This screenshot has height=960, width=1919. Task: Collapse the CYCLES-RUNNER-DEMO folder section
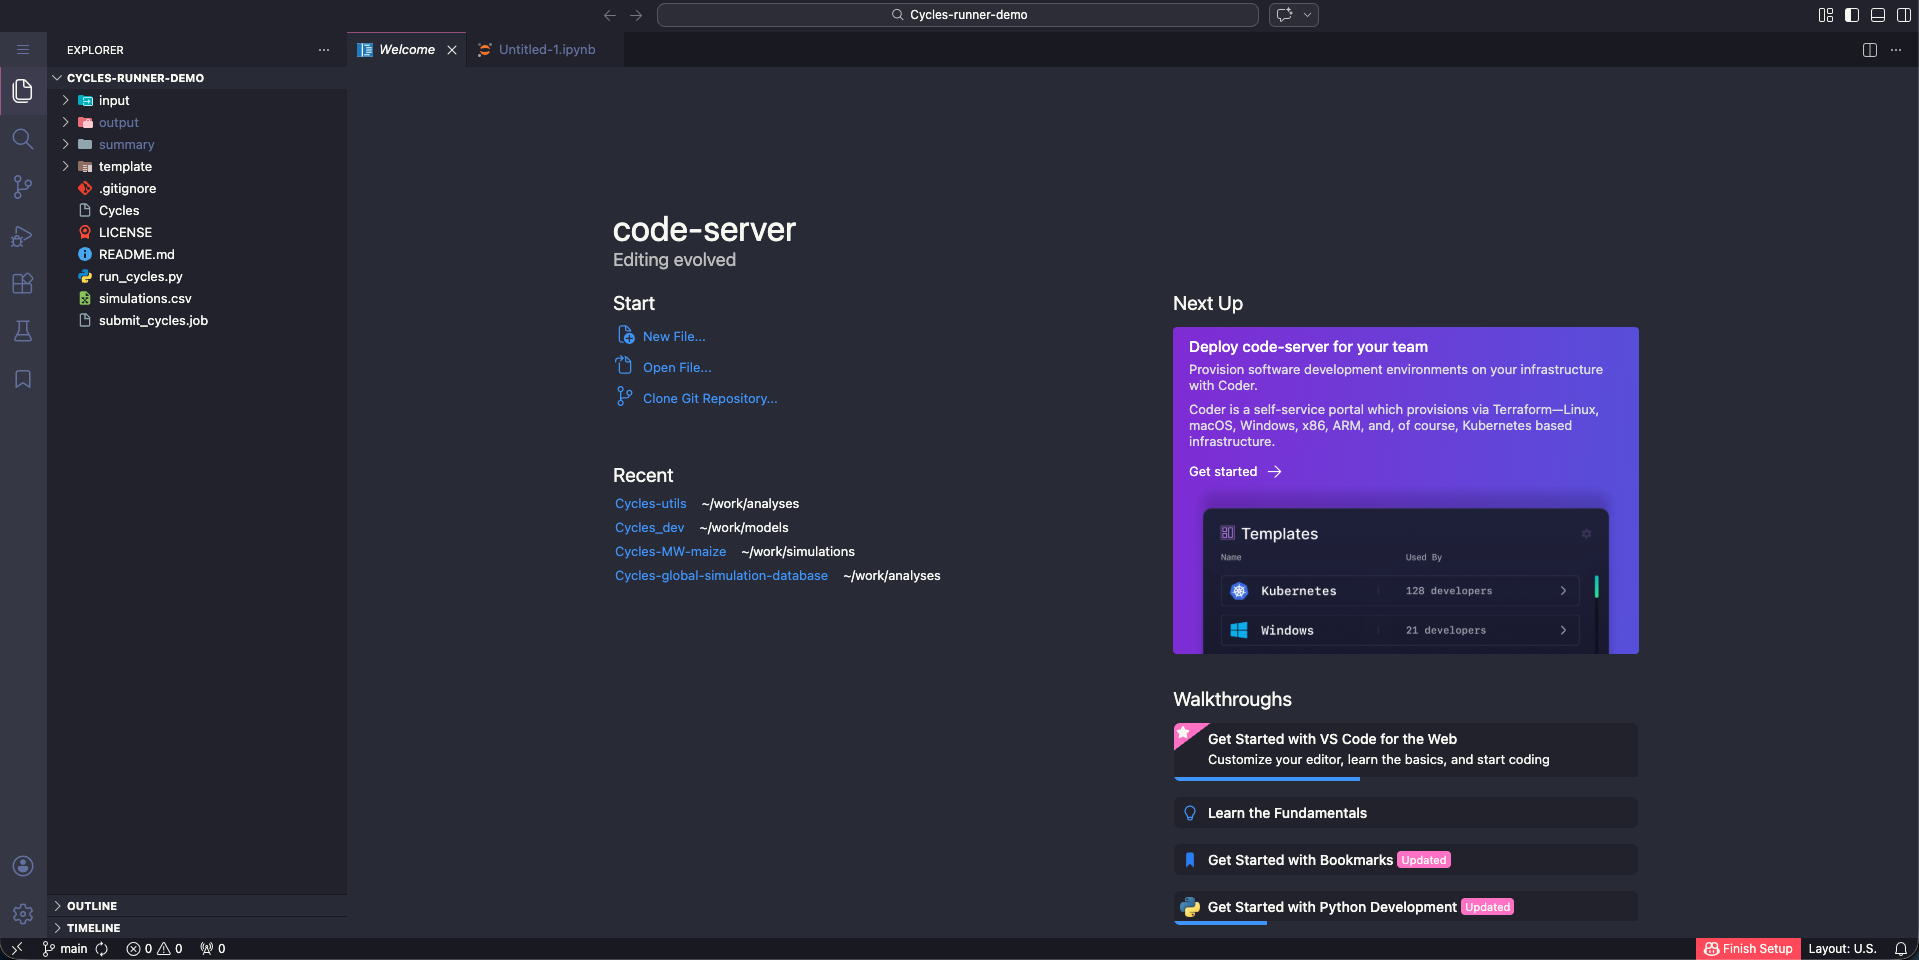point(197,78)
